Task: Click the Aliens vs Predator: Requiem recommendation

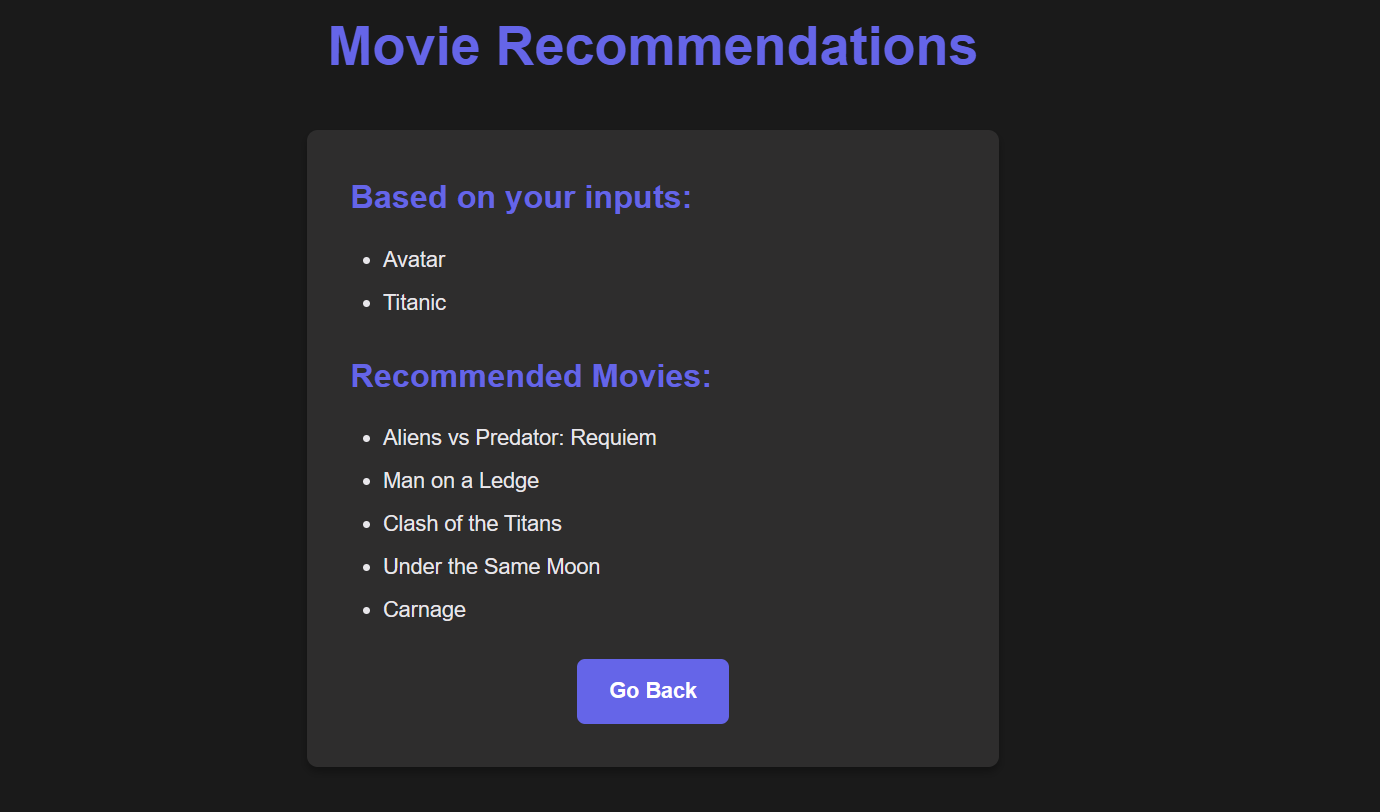Action: 519,437
